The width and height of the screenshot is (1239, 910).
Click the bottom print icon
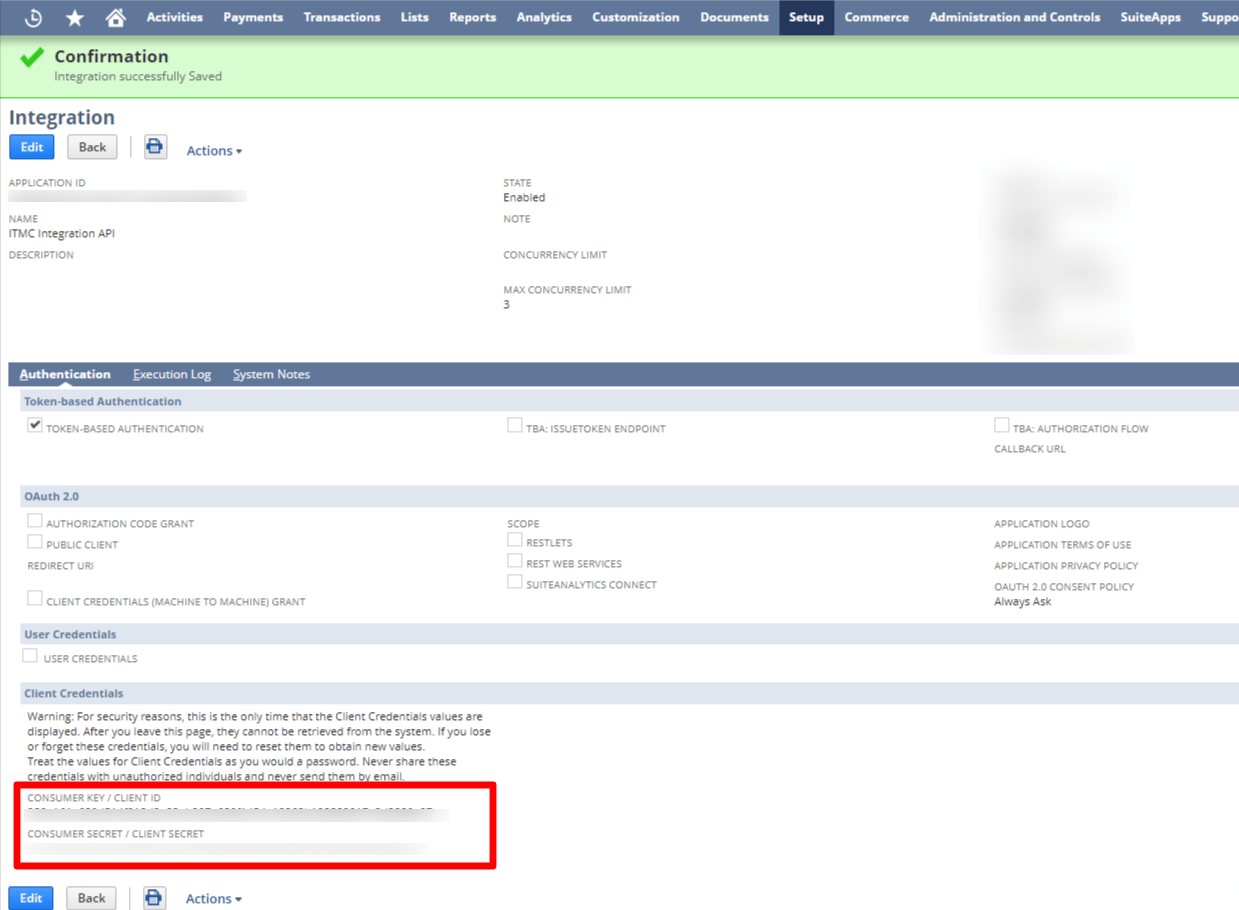click(x=154, y=898)
